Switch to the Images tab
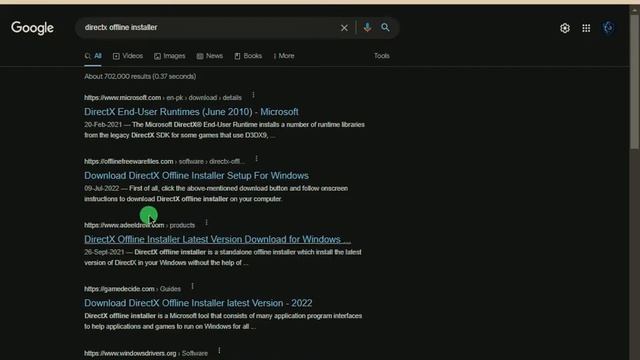This screenshot has width=640, height=360. [x=169, y=56]
